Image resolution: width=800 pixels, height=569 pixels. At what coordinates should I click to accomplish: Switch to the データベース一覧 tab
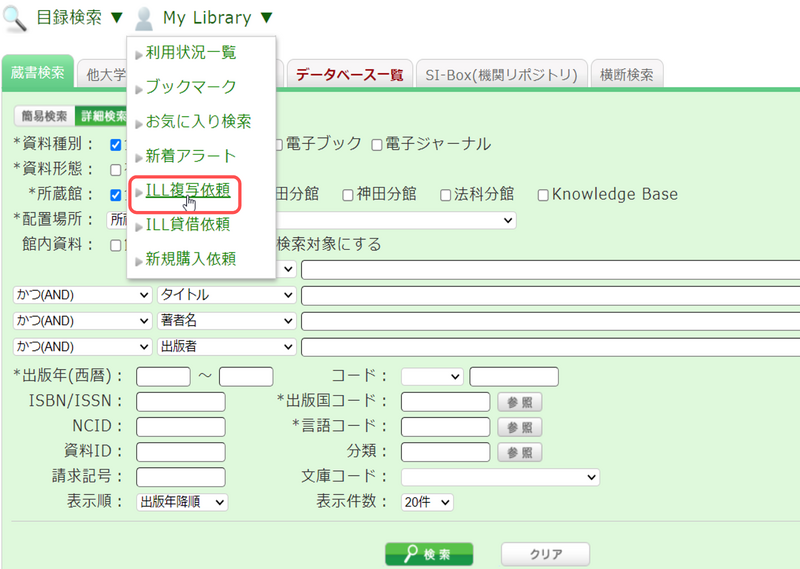click(349, 74)
